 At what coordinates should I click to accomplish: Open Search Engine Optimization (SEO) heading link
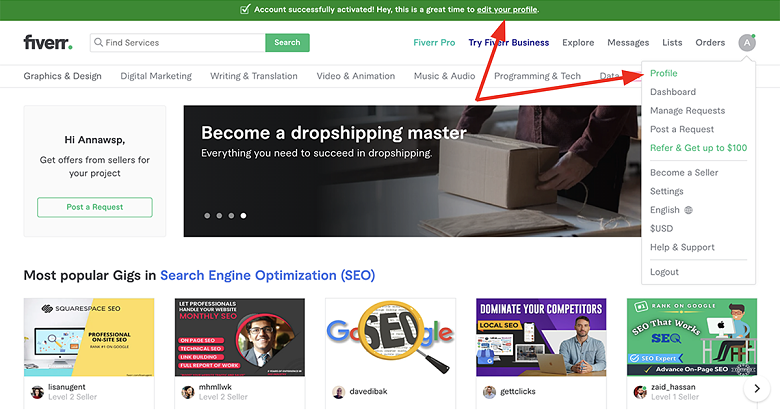(x=267, y=276)
